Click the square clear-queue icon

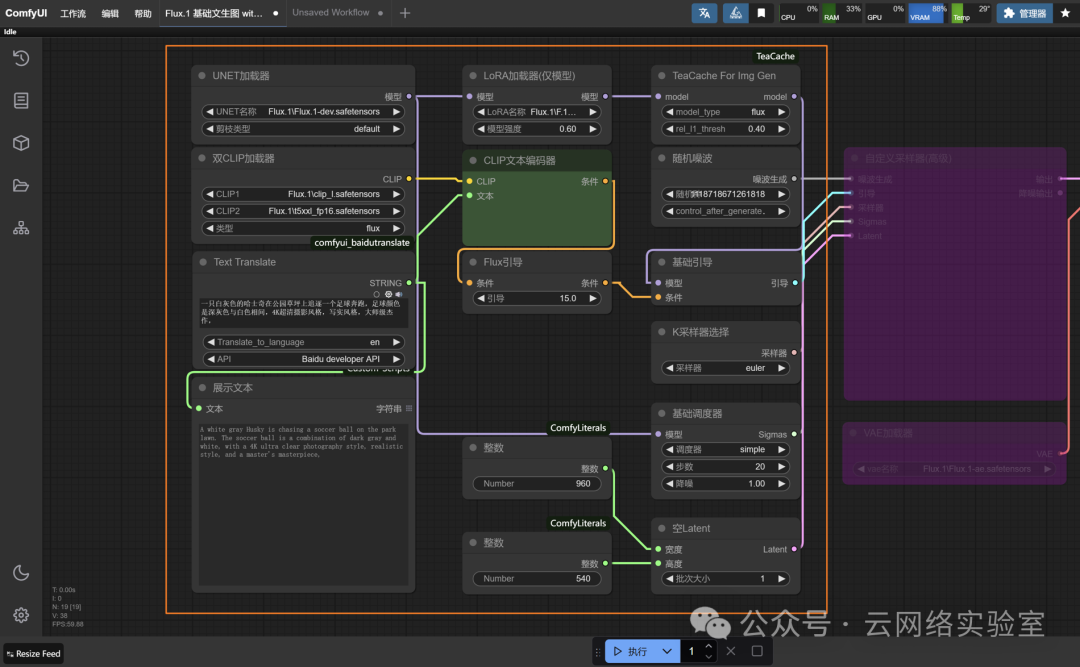pyautogui.click(x=757, y=651)
